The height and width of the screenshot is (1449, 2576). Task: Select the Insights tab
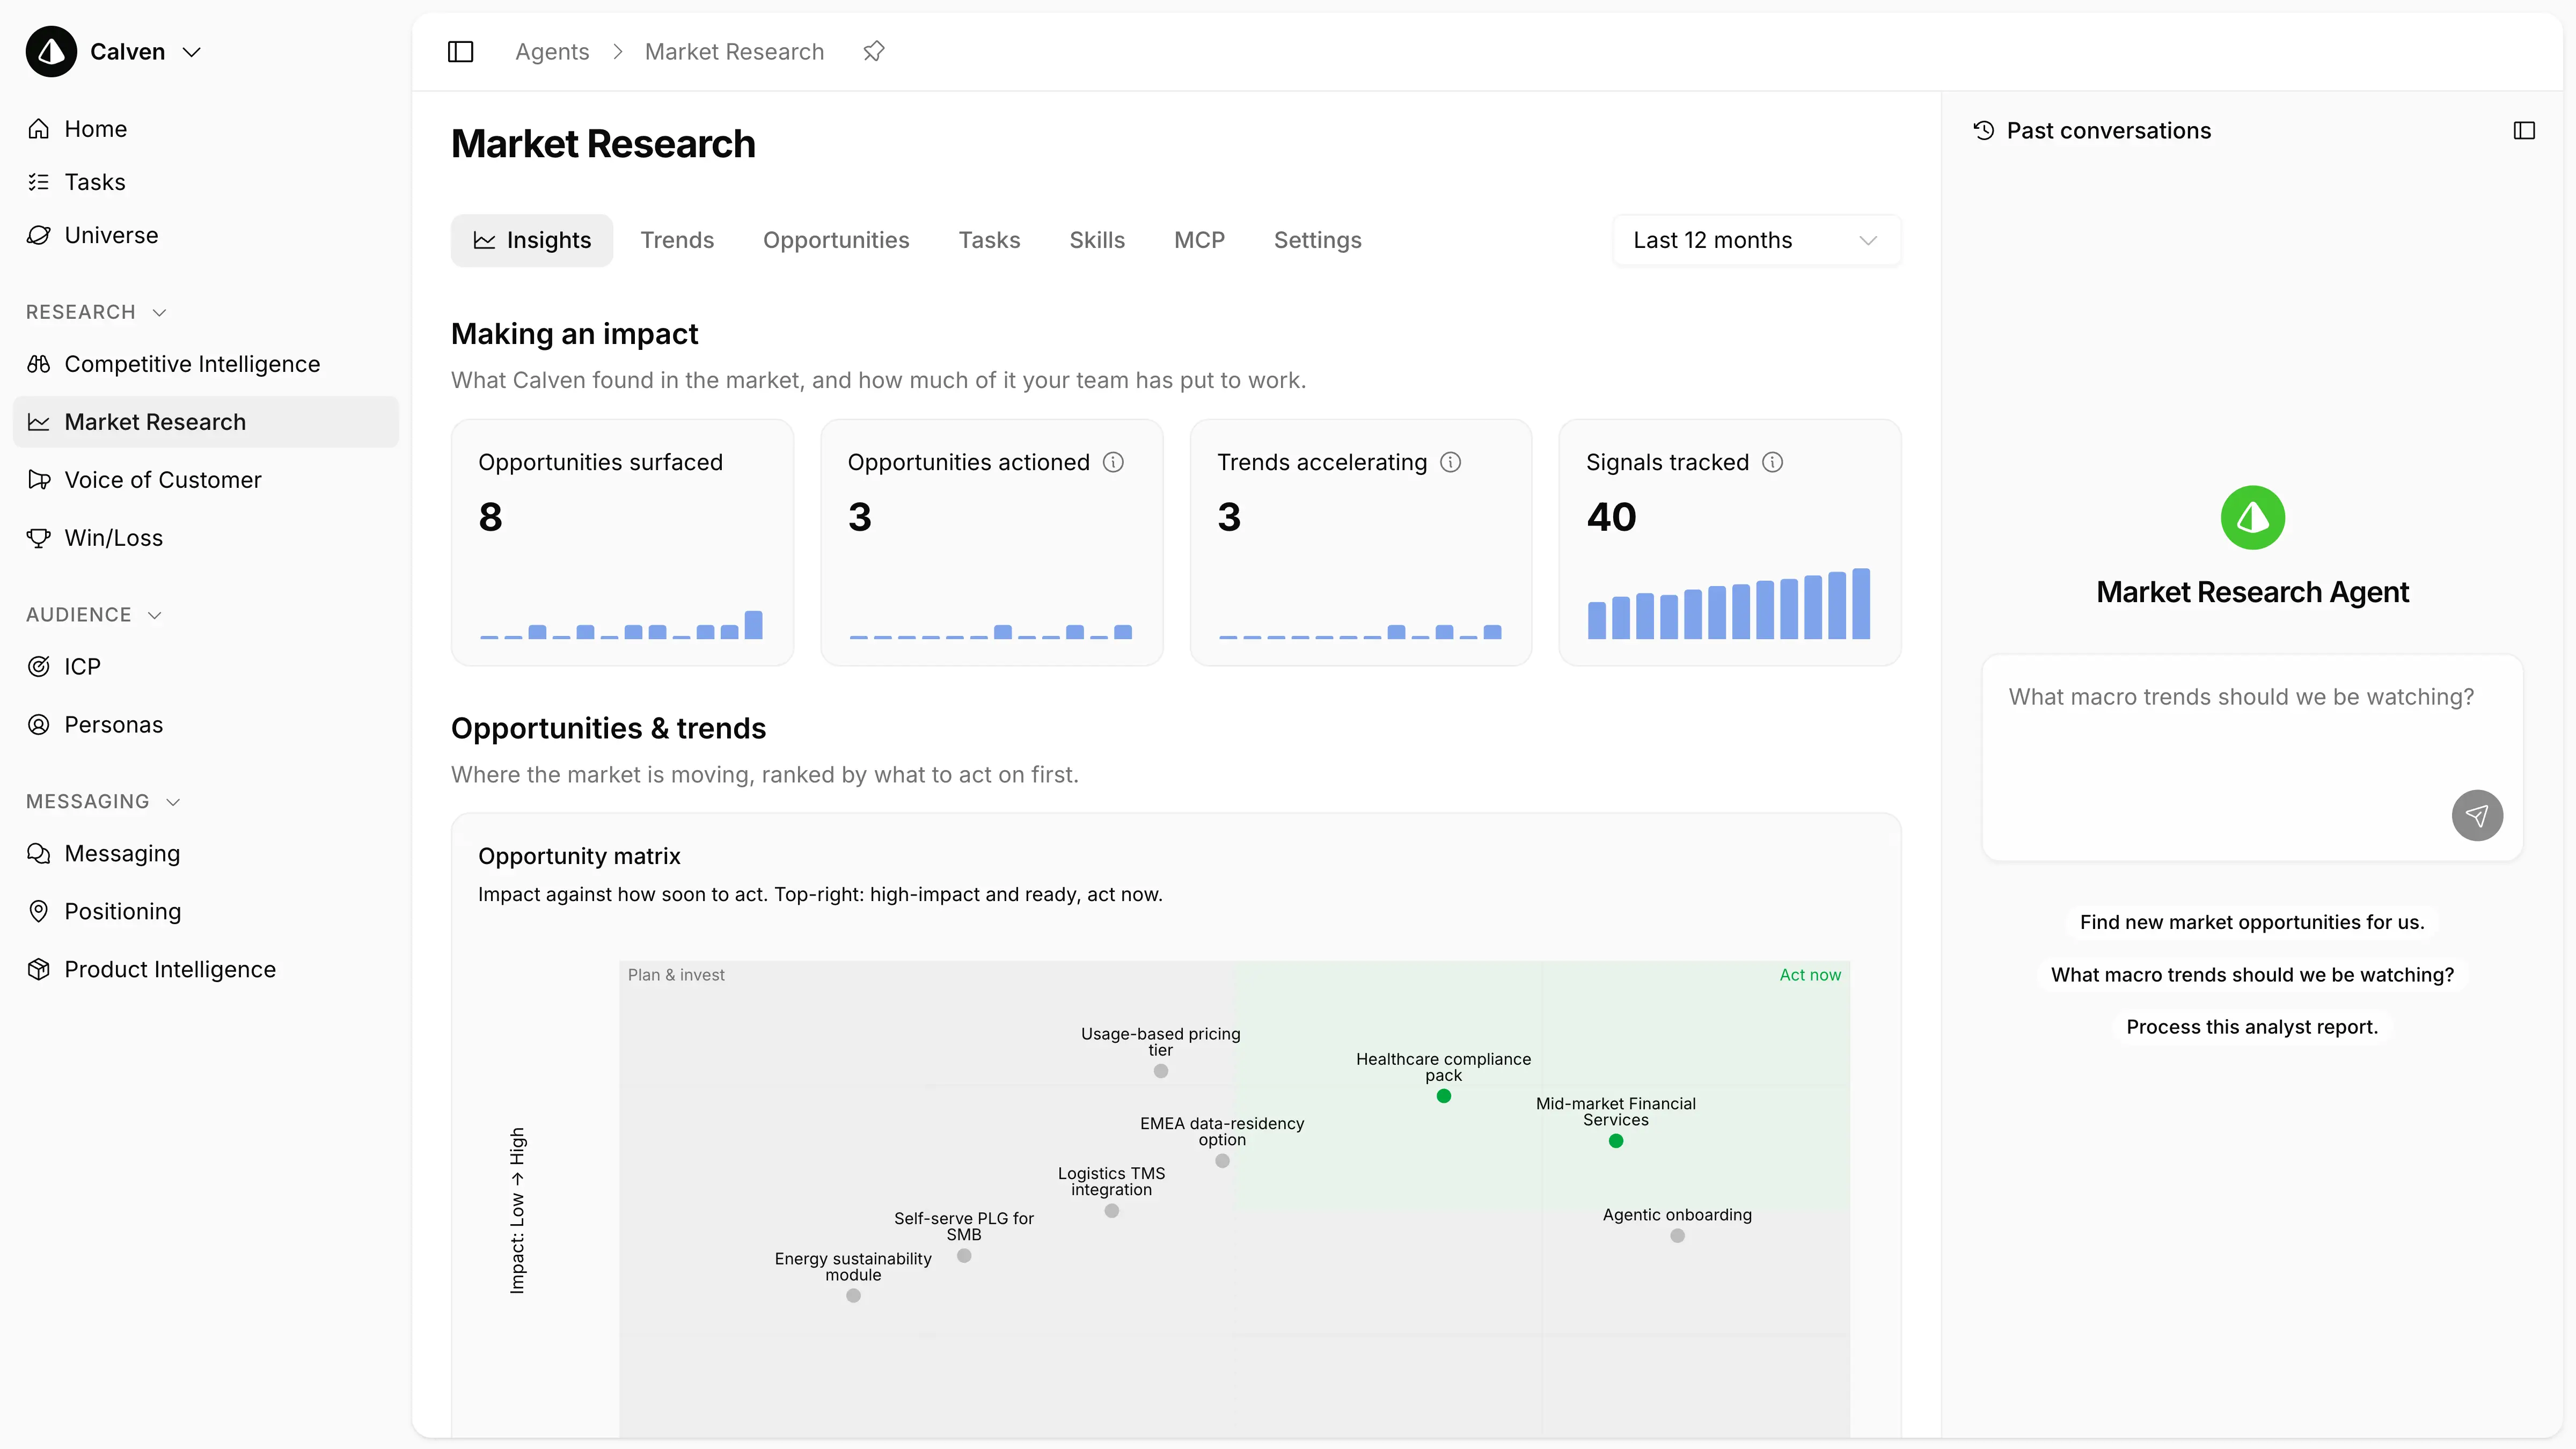tap(532, 240)
